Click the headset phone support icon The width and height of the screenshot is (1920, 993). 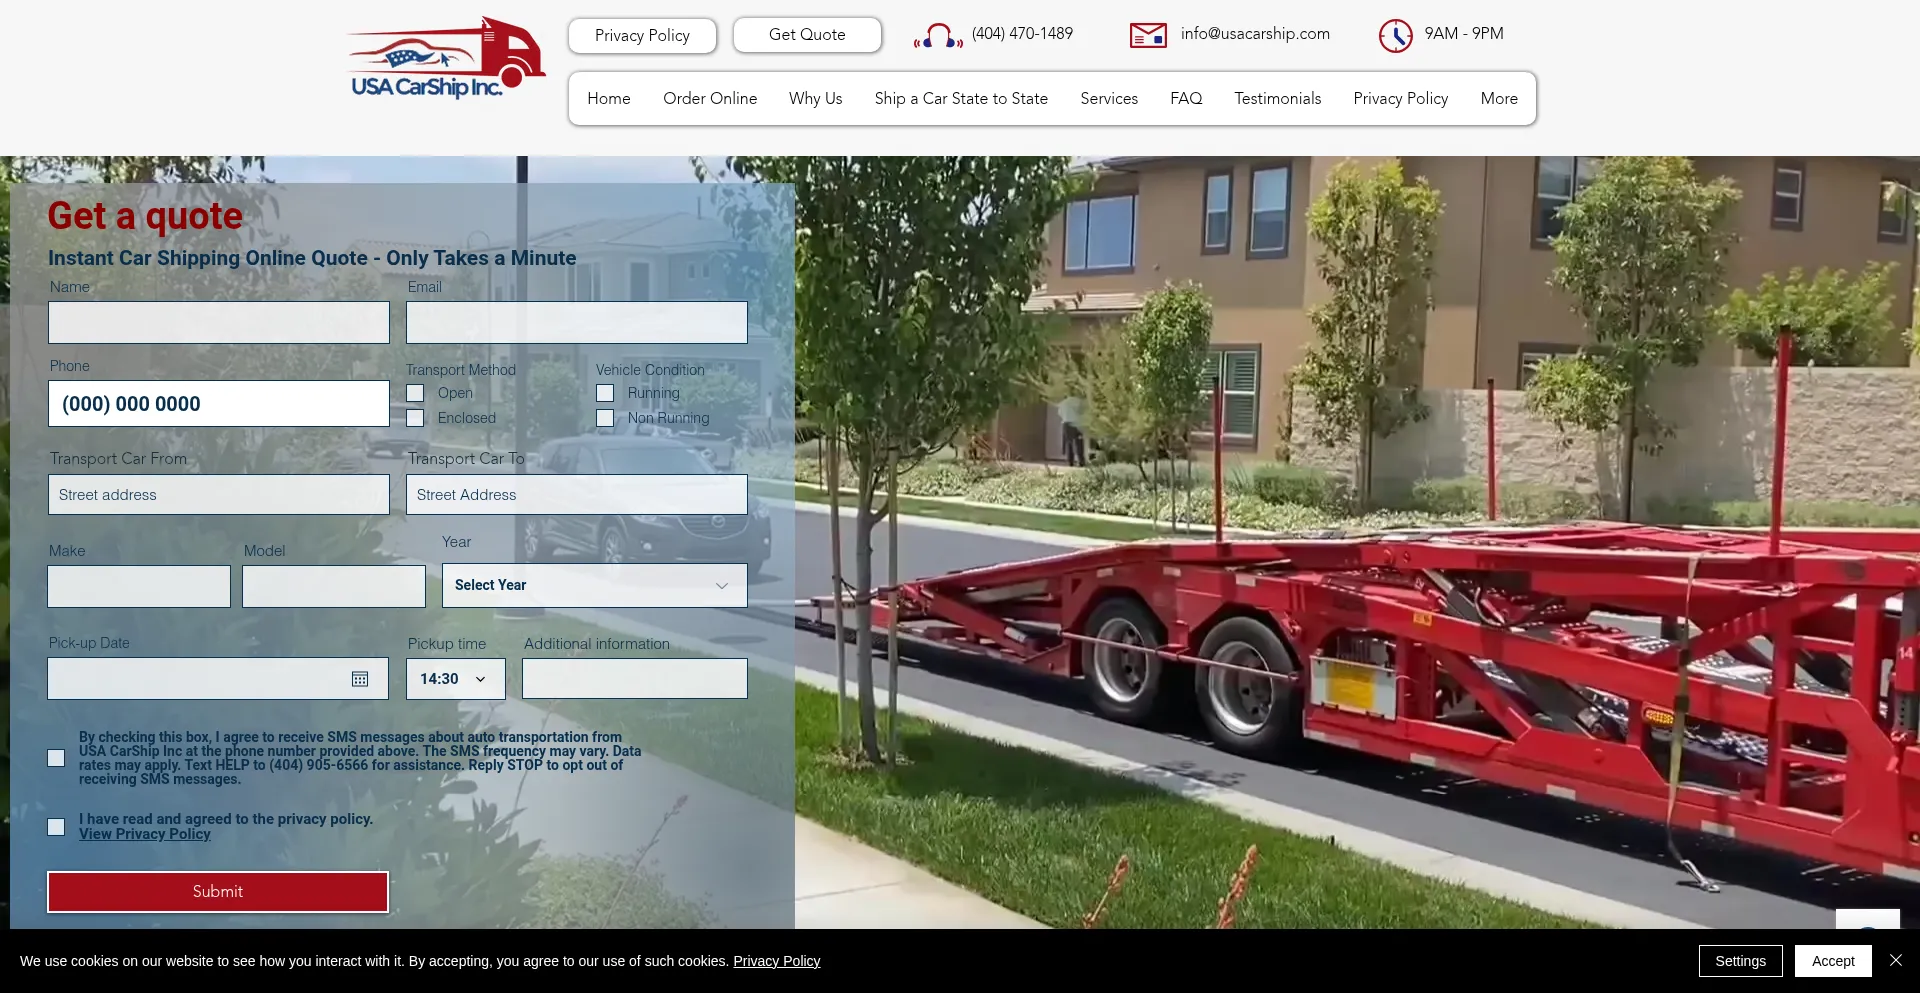[937, 36]
